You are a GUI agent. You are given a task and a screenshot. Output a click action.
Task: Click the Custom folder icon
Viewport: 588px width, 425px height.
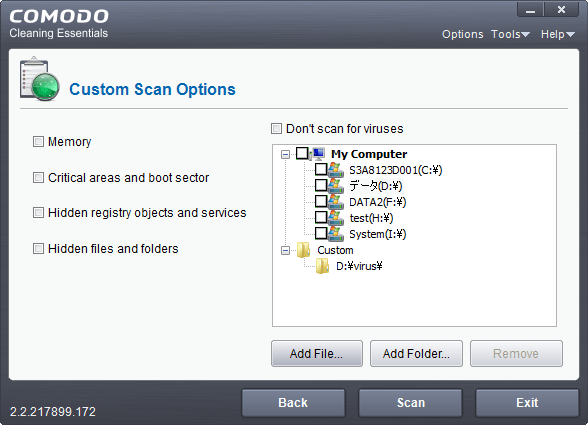click(x=303, y=250)
